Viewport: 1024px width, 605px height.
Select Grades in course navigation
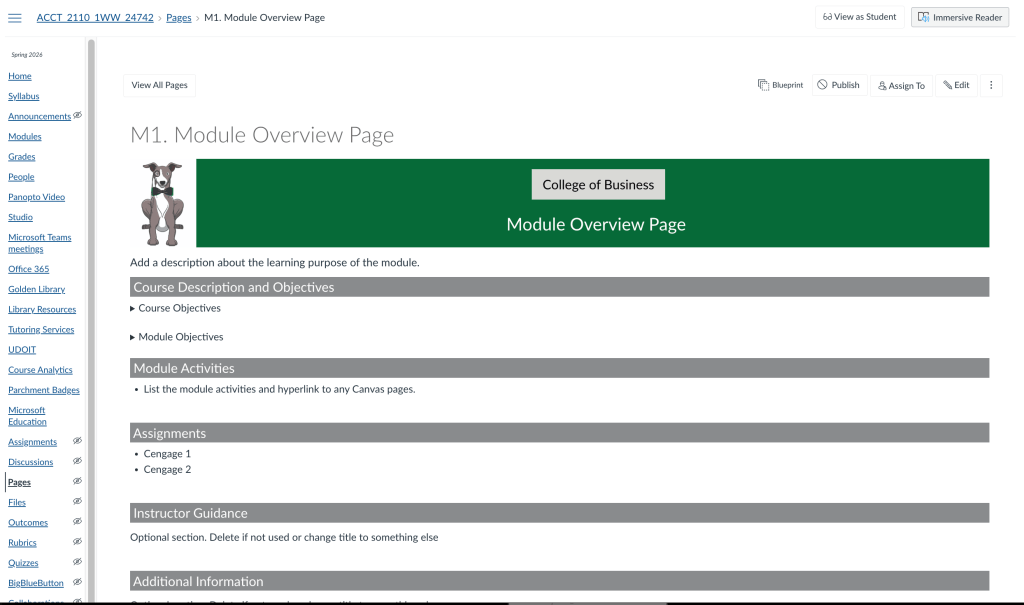[21, 156]
